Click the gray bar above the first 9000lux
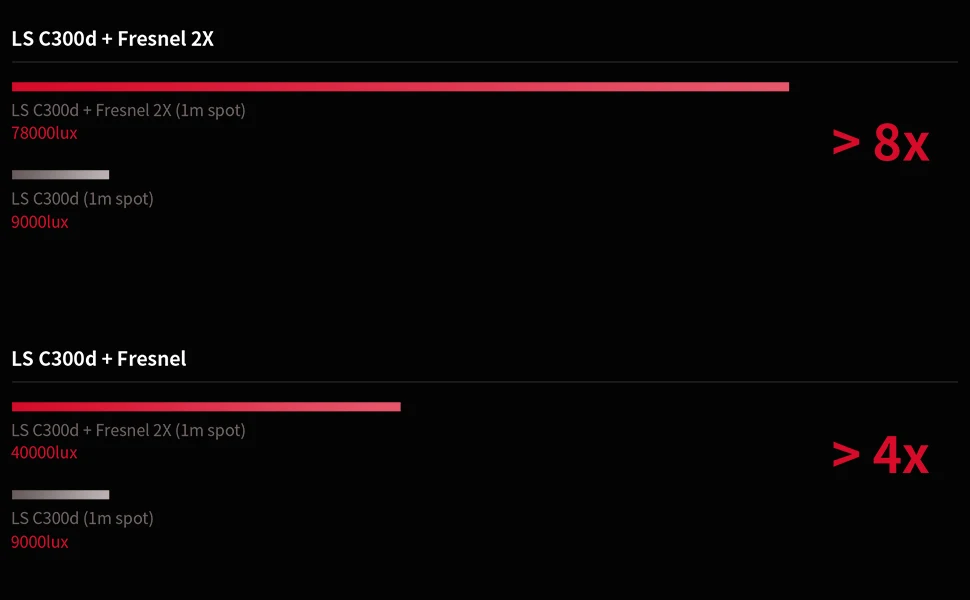Image resolution: width=970 pixels, height=600 pixels. tap(61, 175)
